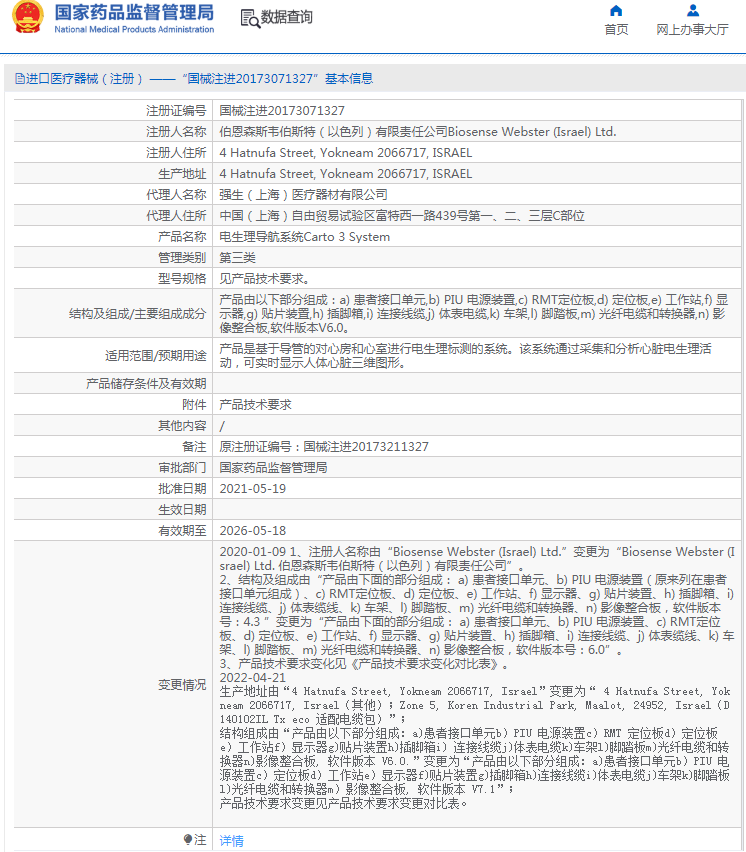Viewport: 746px width, 852px height.
Task: Click registration number 国械注进20173071327 value
Action: [282, 111]
